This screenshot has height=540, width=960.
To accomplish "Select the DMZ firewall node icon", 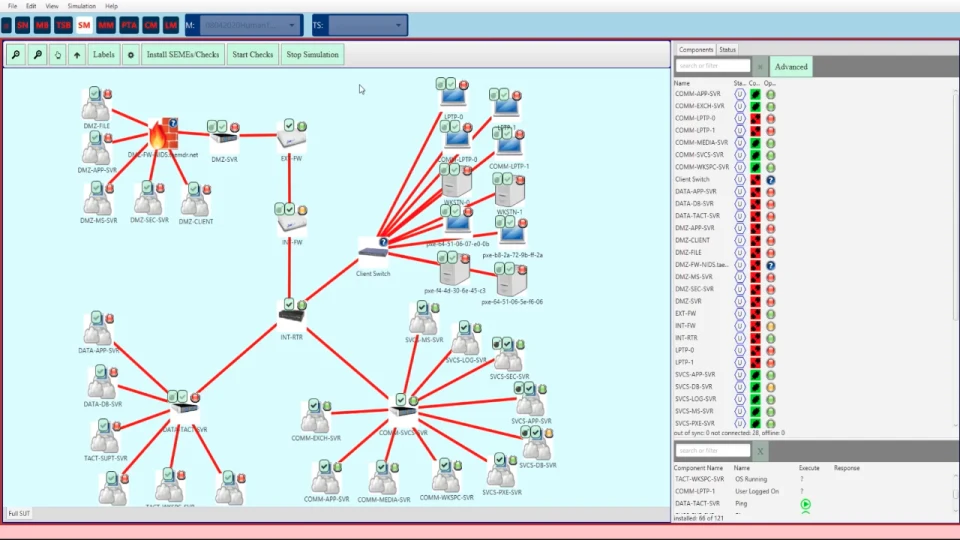I will [x=163, y=135].
